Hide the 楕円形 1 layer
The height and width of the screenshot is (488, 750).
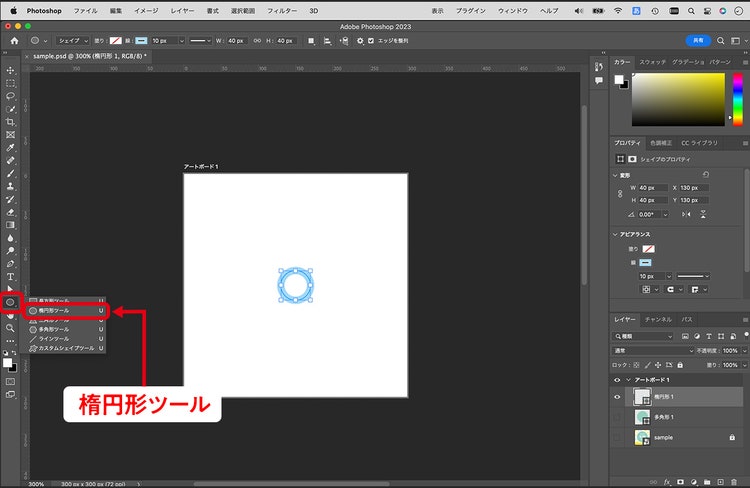click(x=617, y=397)
